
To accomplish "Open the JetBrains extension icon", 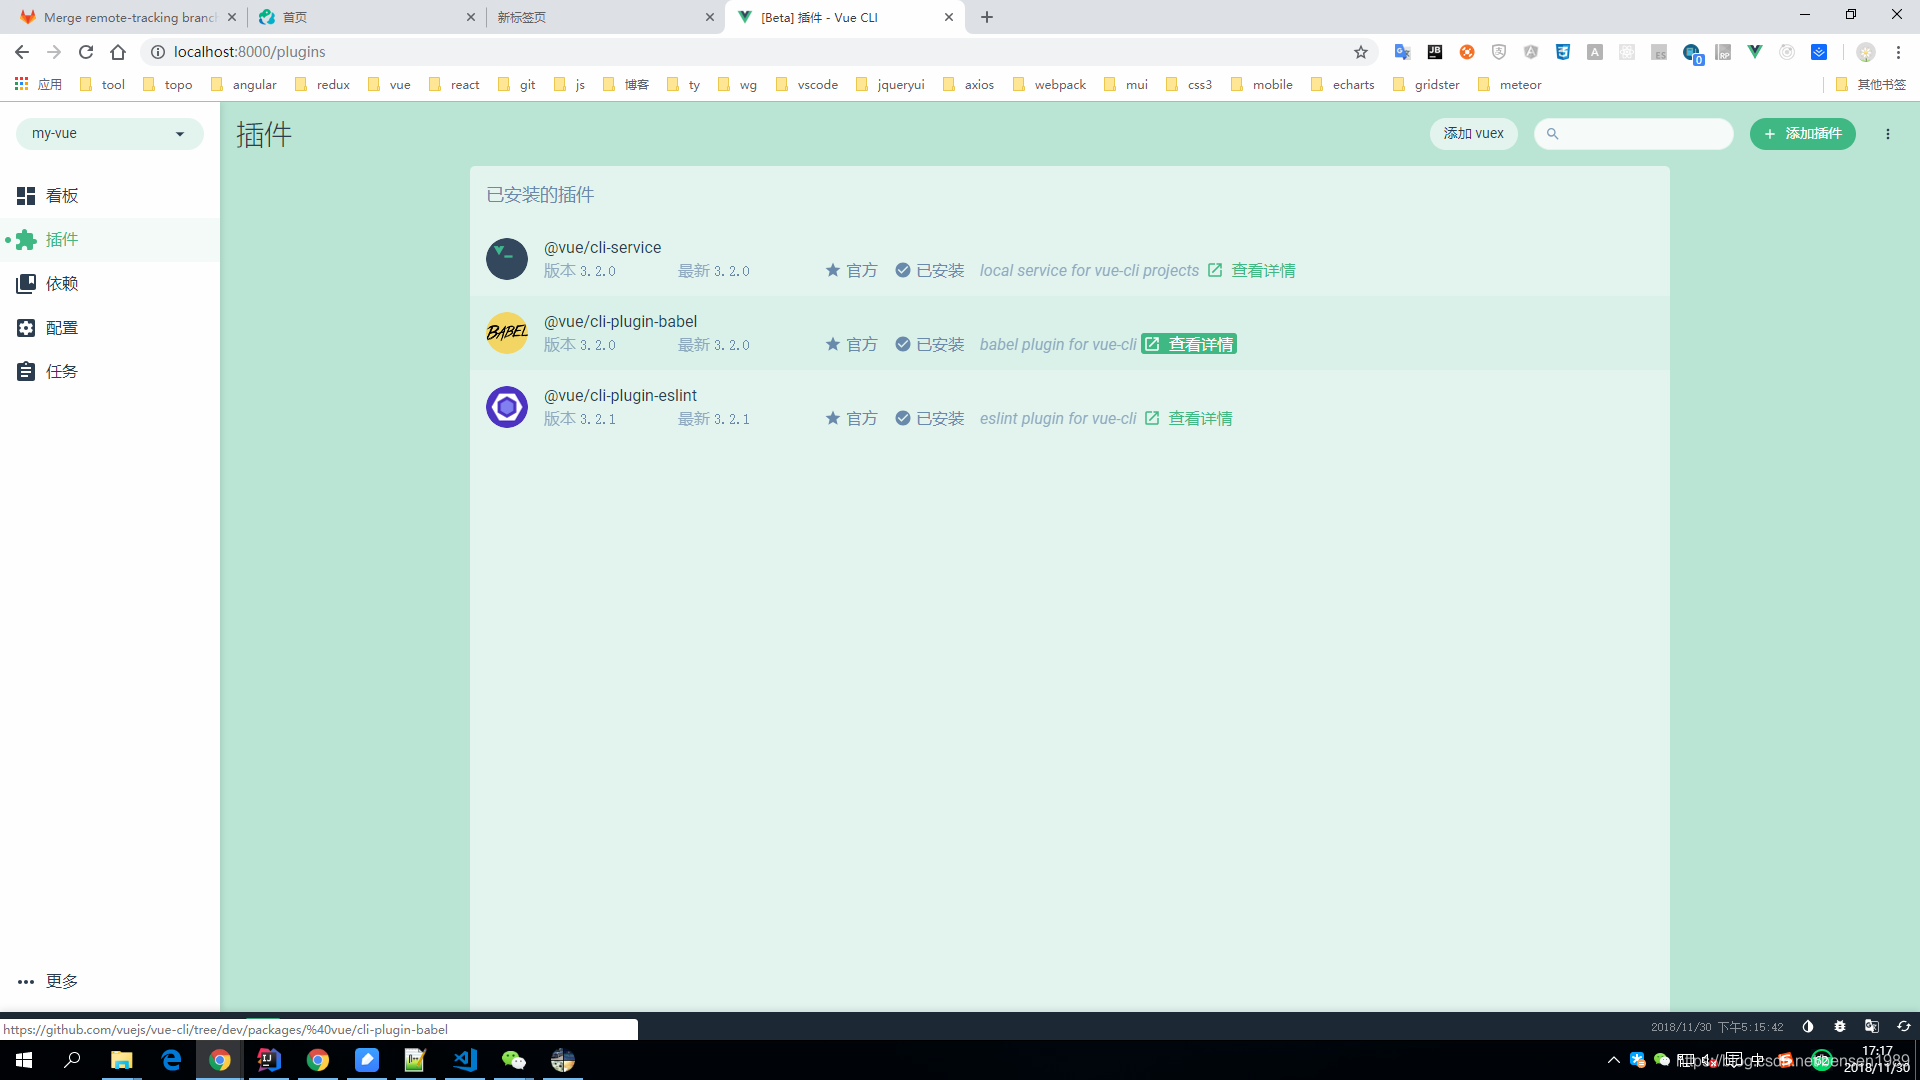I will (x=1434, y=52).
